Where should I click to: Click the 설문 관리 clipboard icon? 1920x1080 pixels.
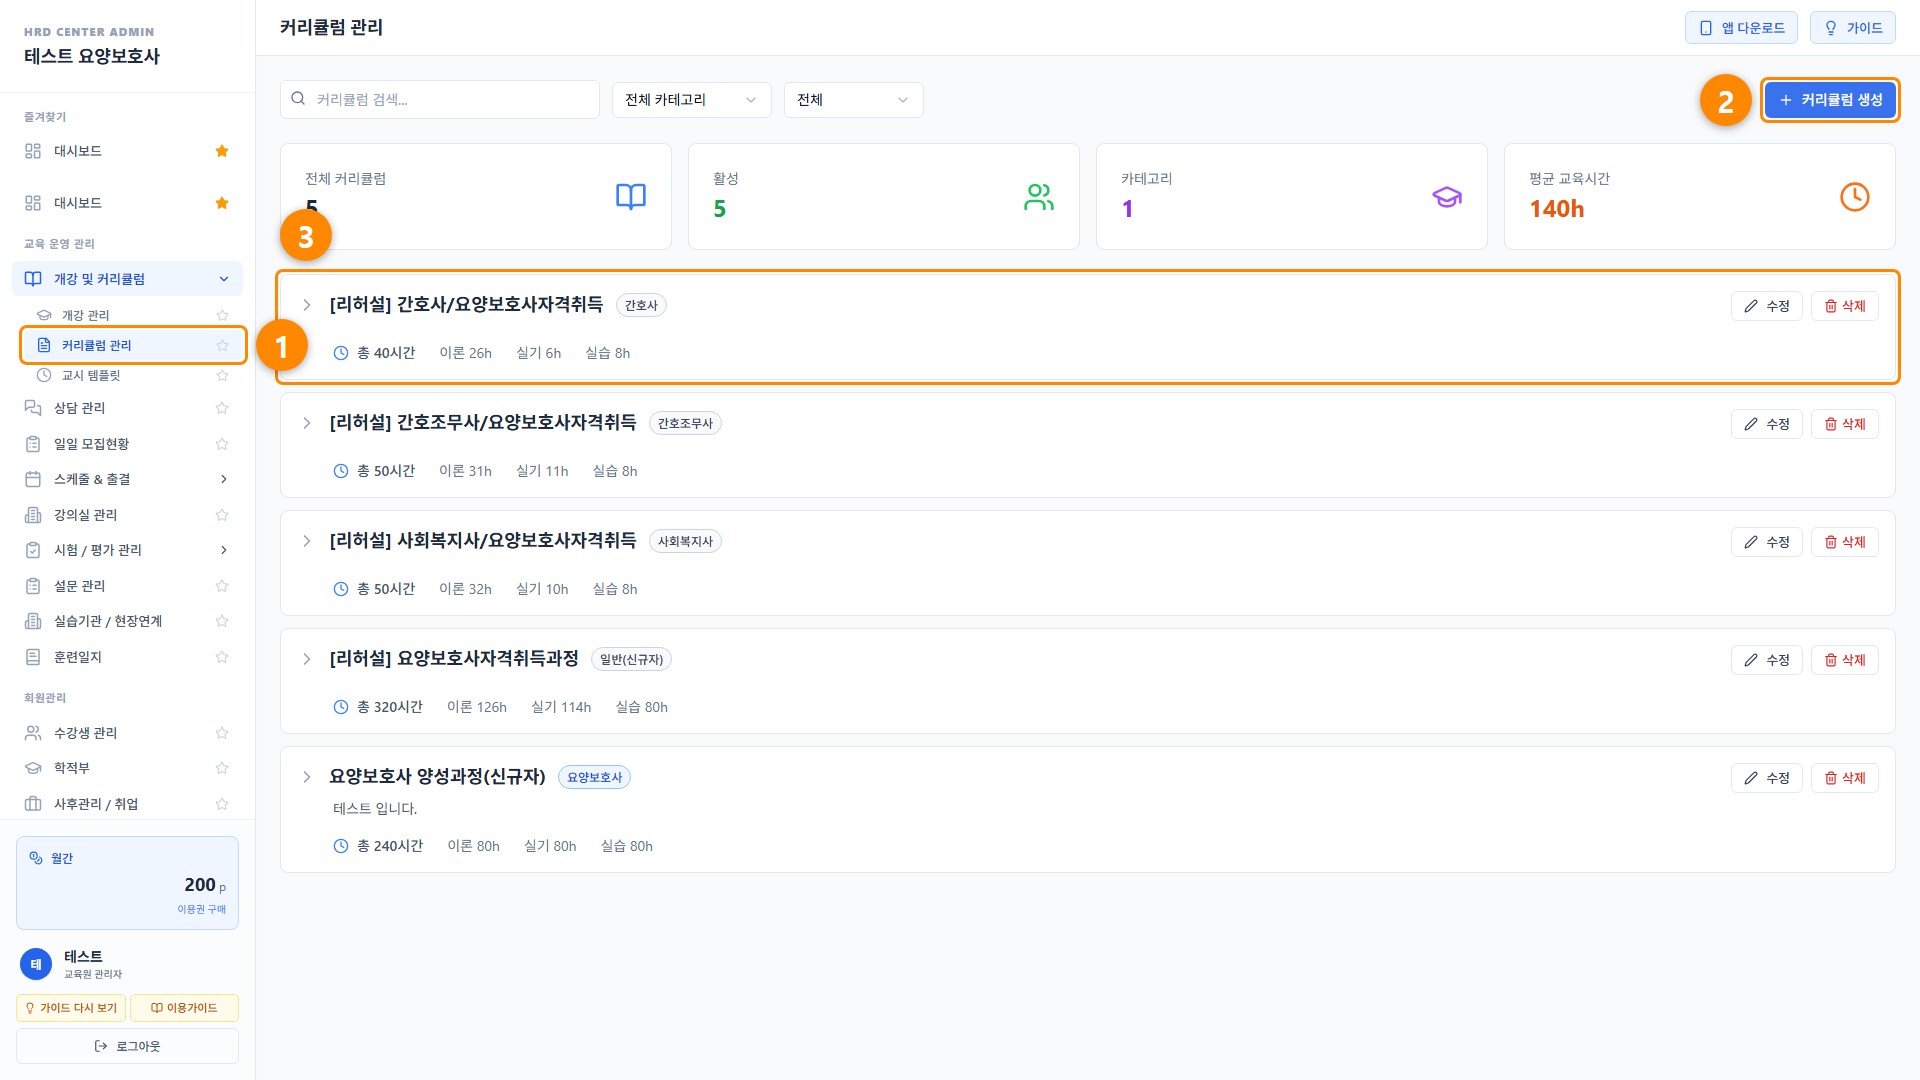point(33,586)
